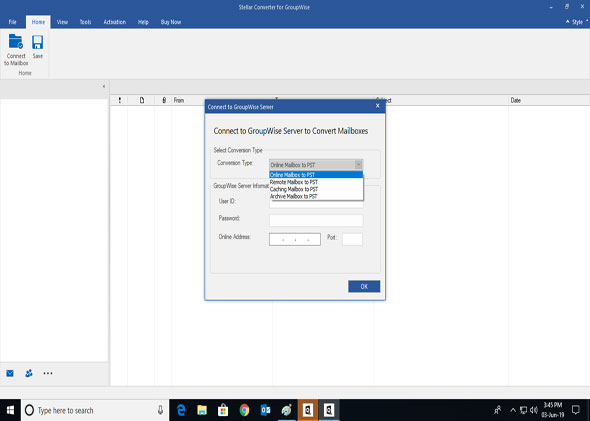Click the attachment column header icon
The height and width of the screenshot is (421, 590).
(164, 100)
